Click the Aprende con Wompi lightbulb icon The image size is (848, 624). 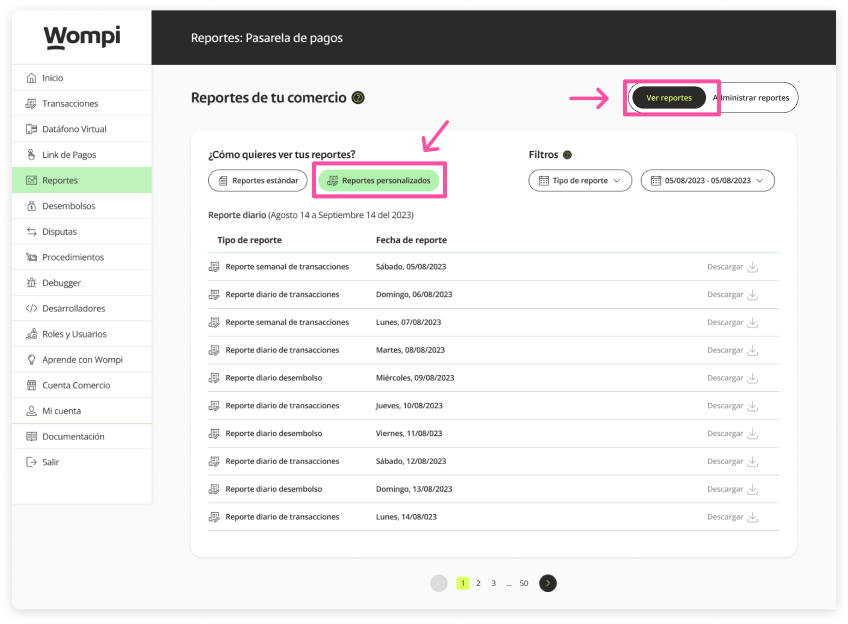pos(32,360)
